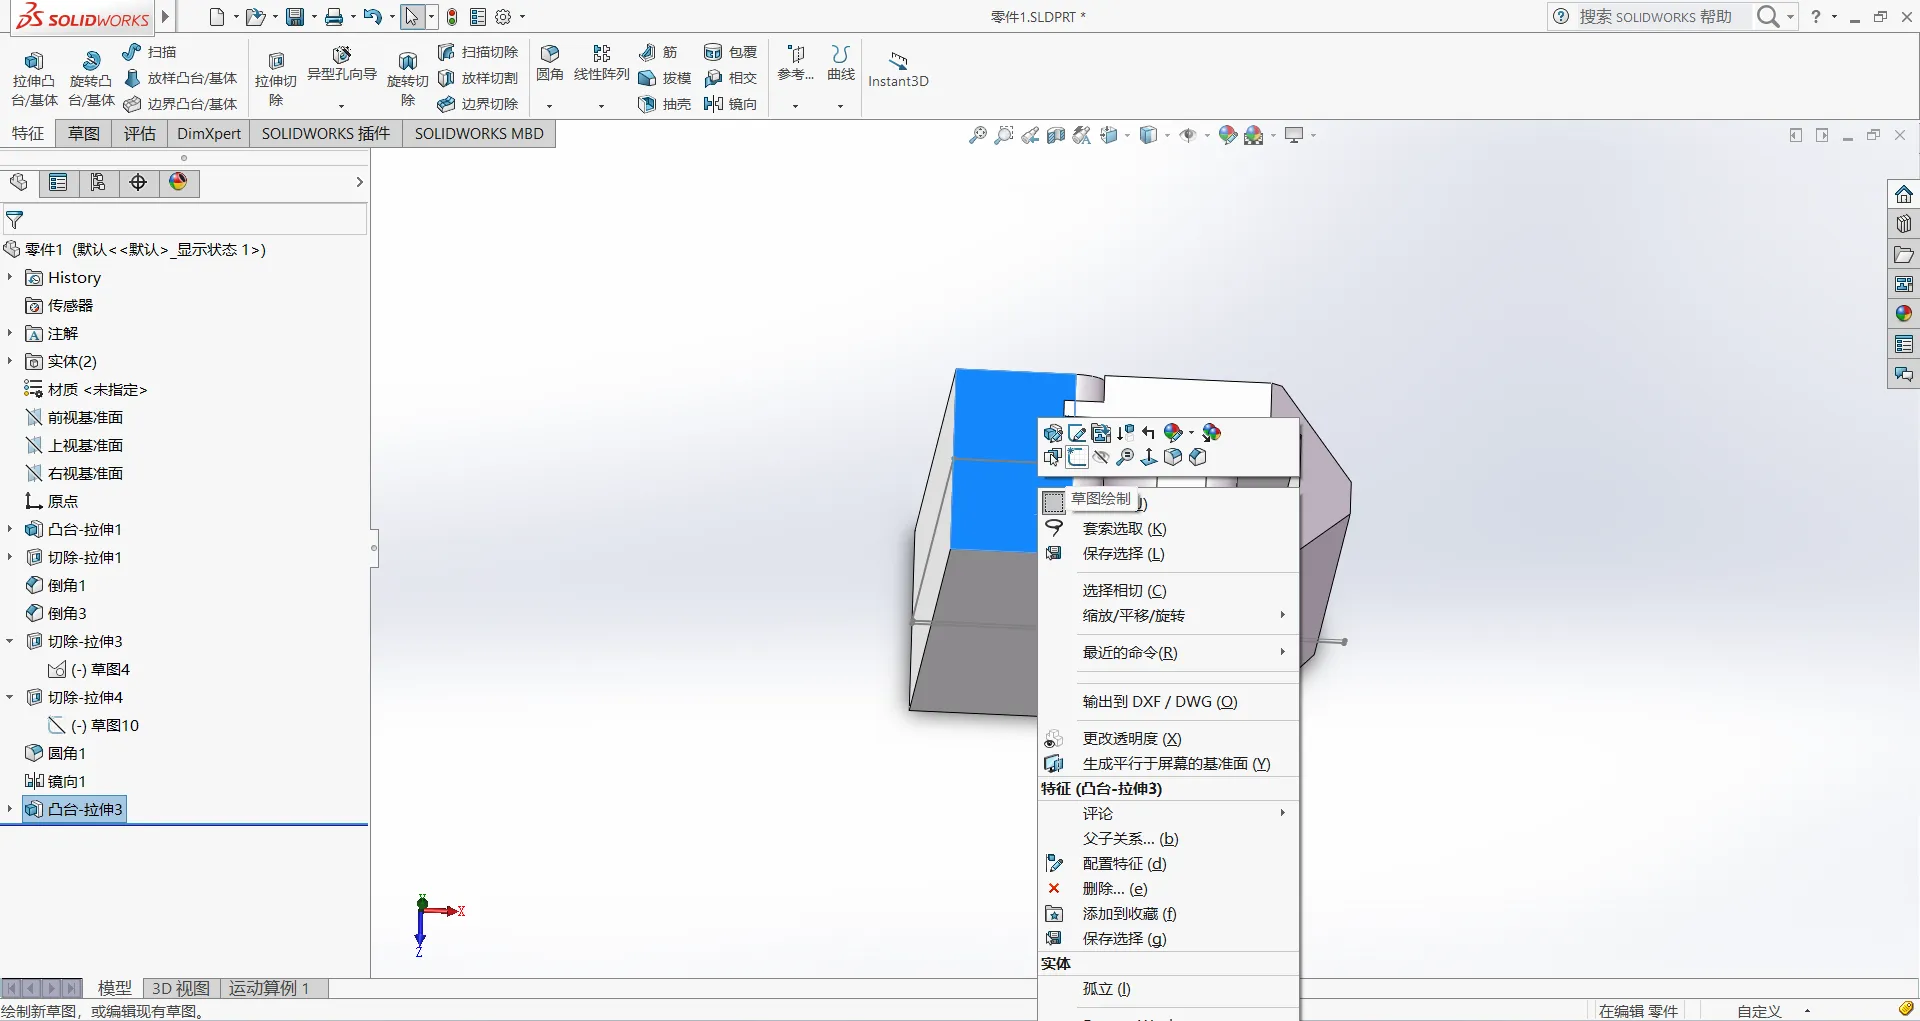
Task: Open Appearances color ball in right task pane
Action: (x=1903, y=314)
